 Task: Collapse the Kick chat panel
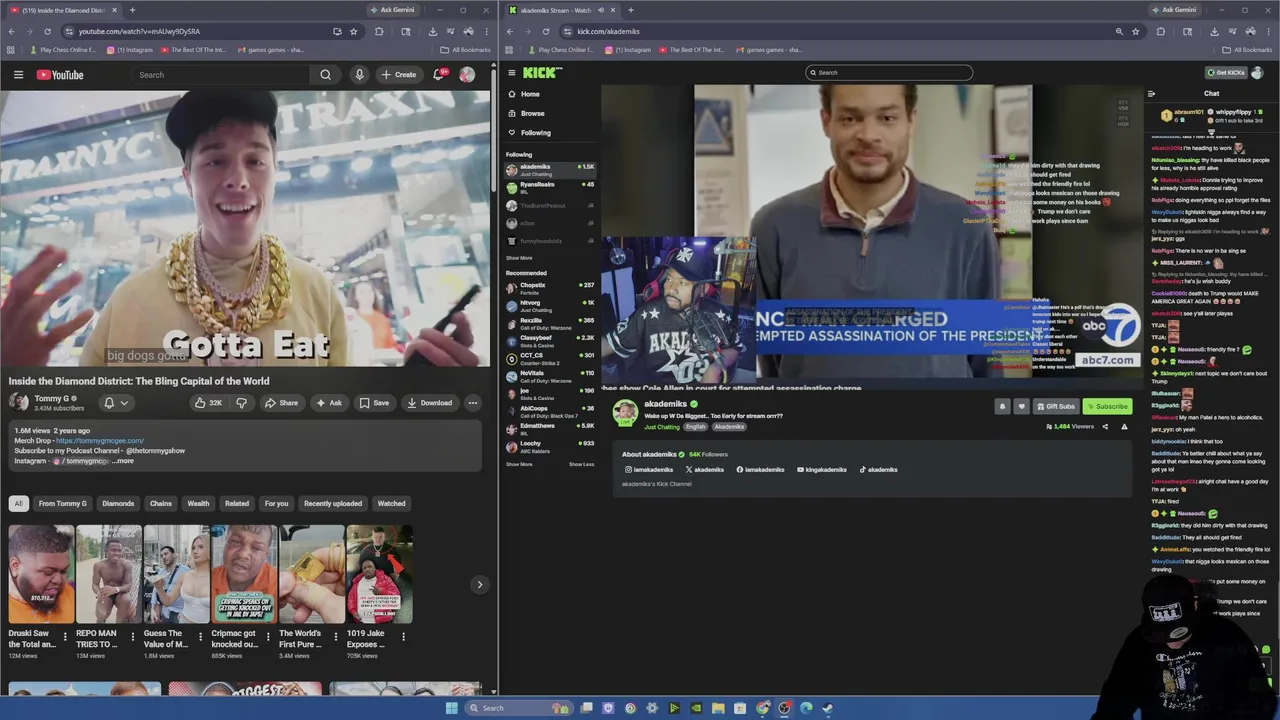(1151, 94)
